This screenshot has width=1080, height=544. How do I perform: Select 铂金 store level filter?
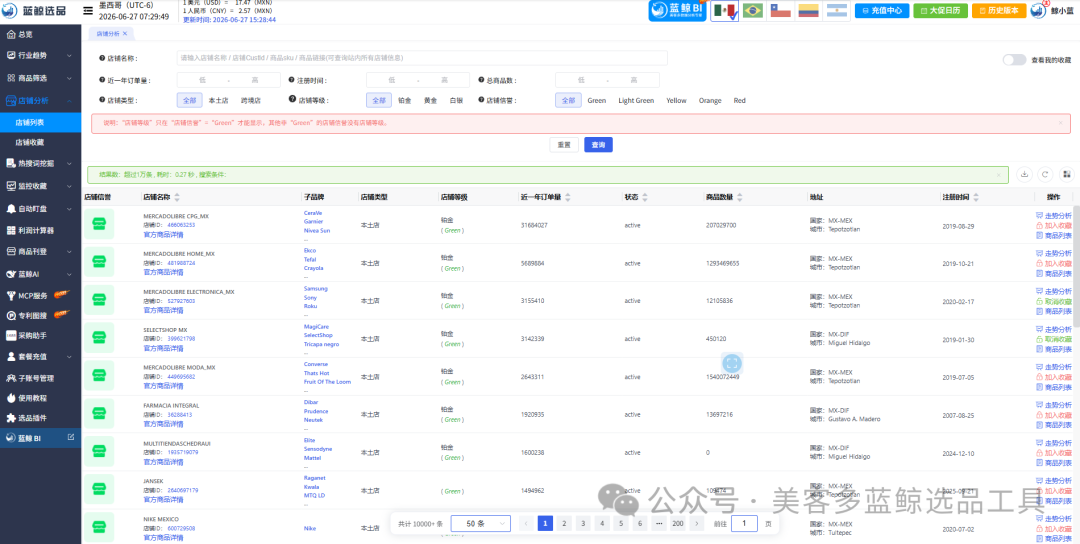click(405, 101)
